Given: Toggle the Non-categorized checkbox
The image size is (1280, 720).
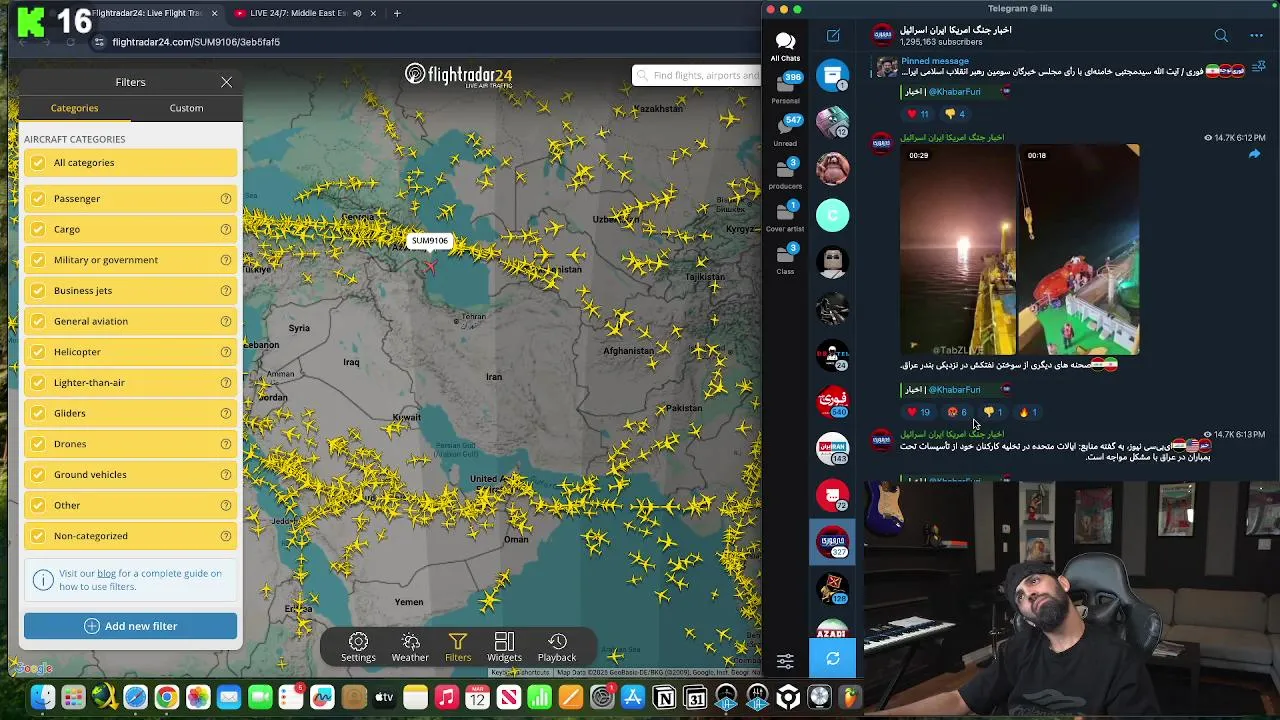Looking at the screenshot, I should coord(38,536).
